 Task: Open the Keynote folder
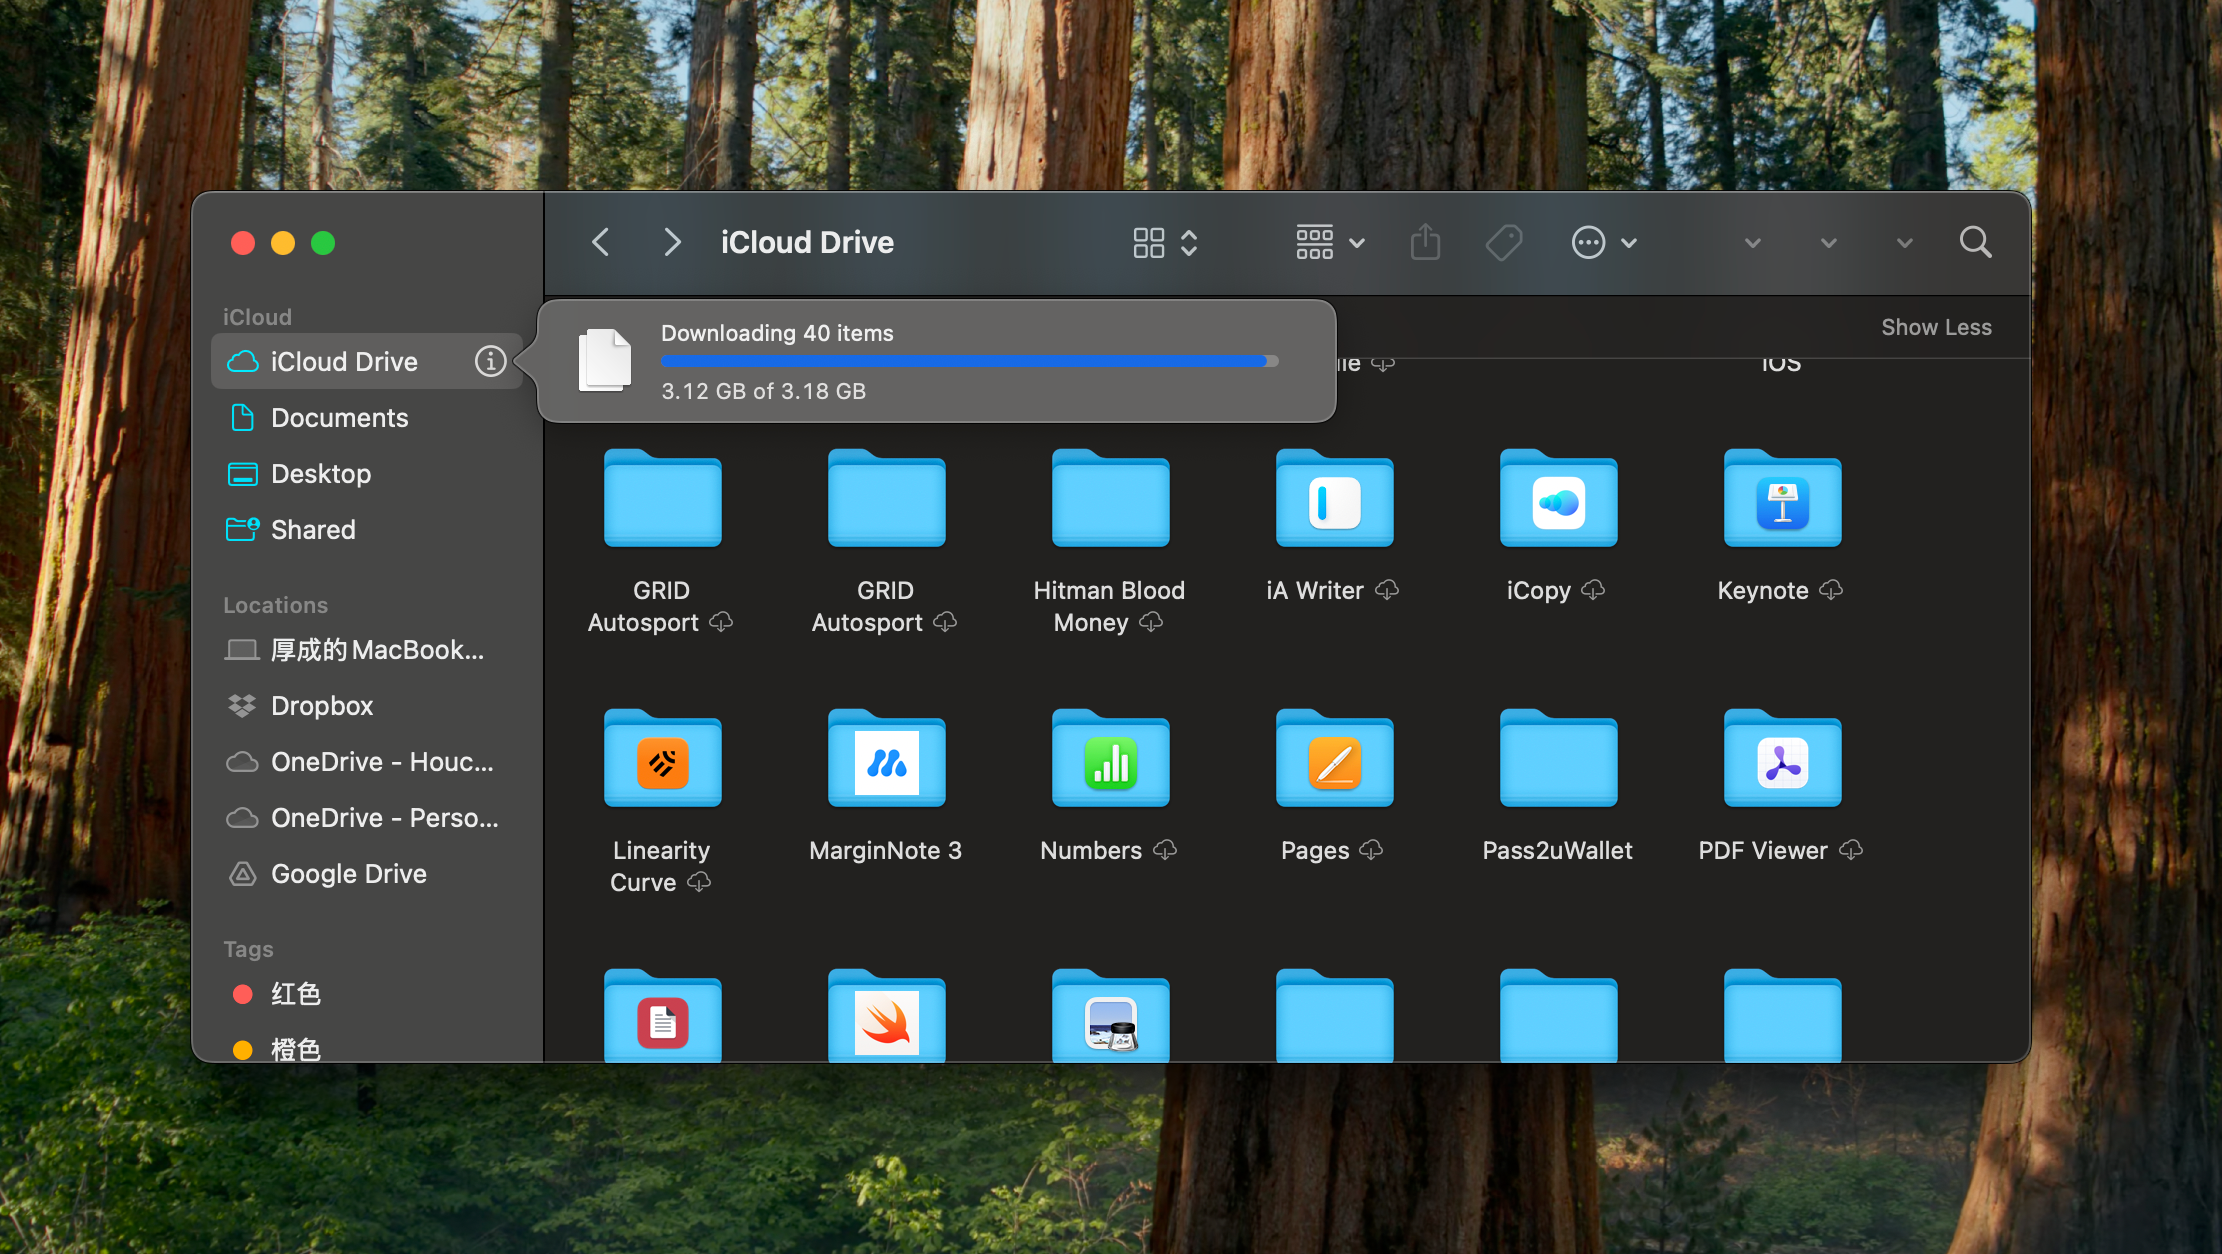coord(1782,500)
